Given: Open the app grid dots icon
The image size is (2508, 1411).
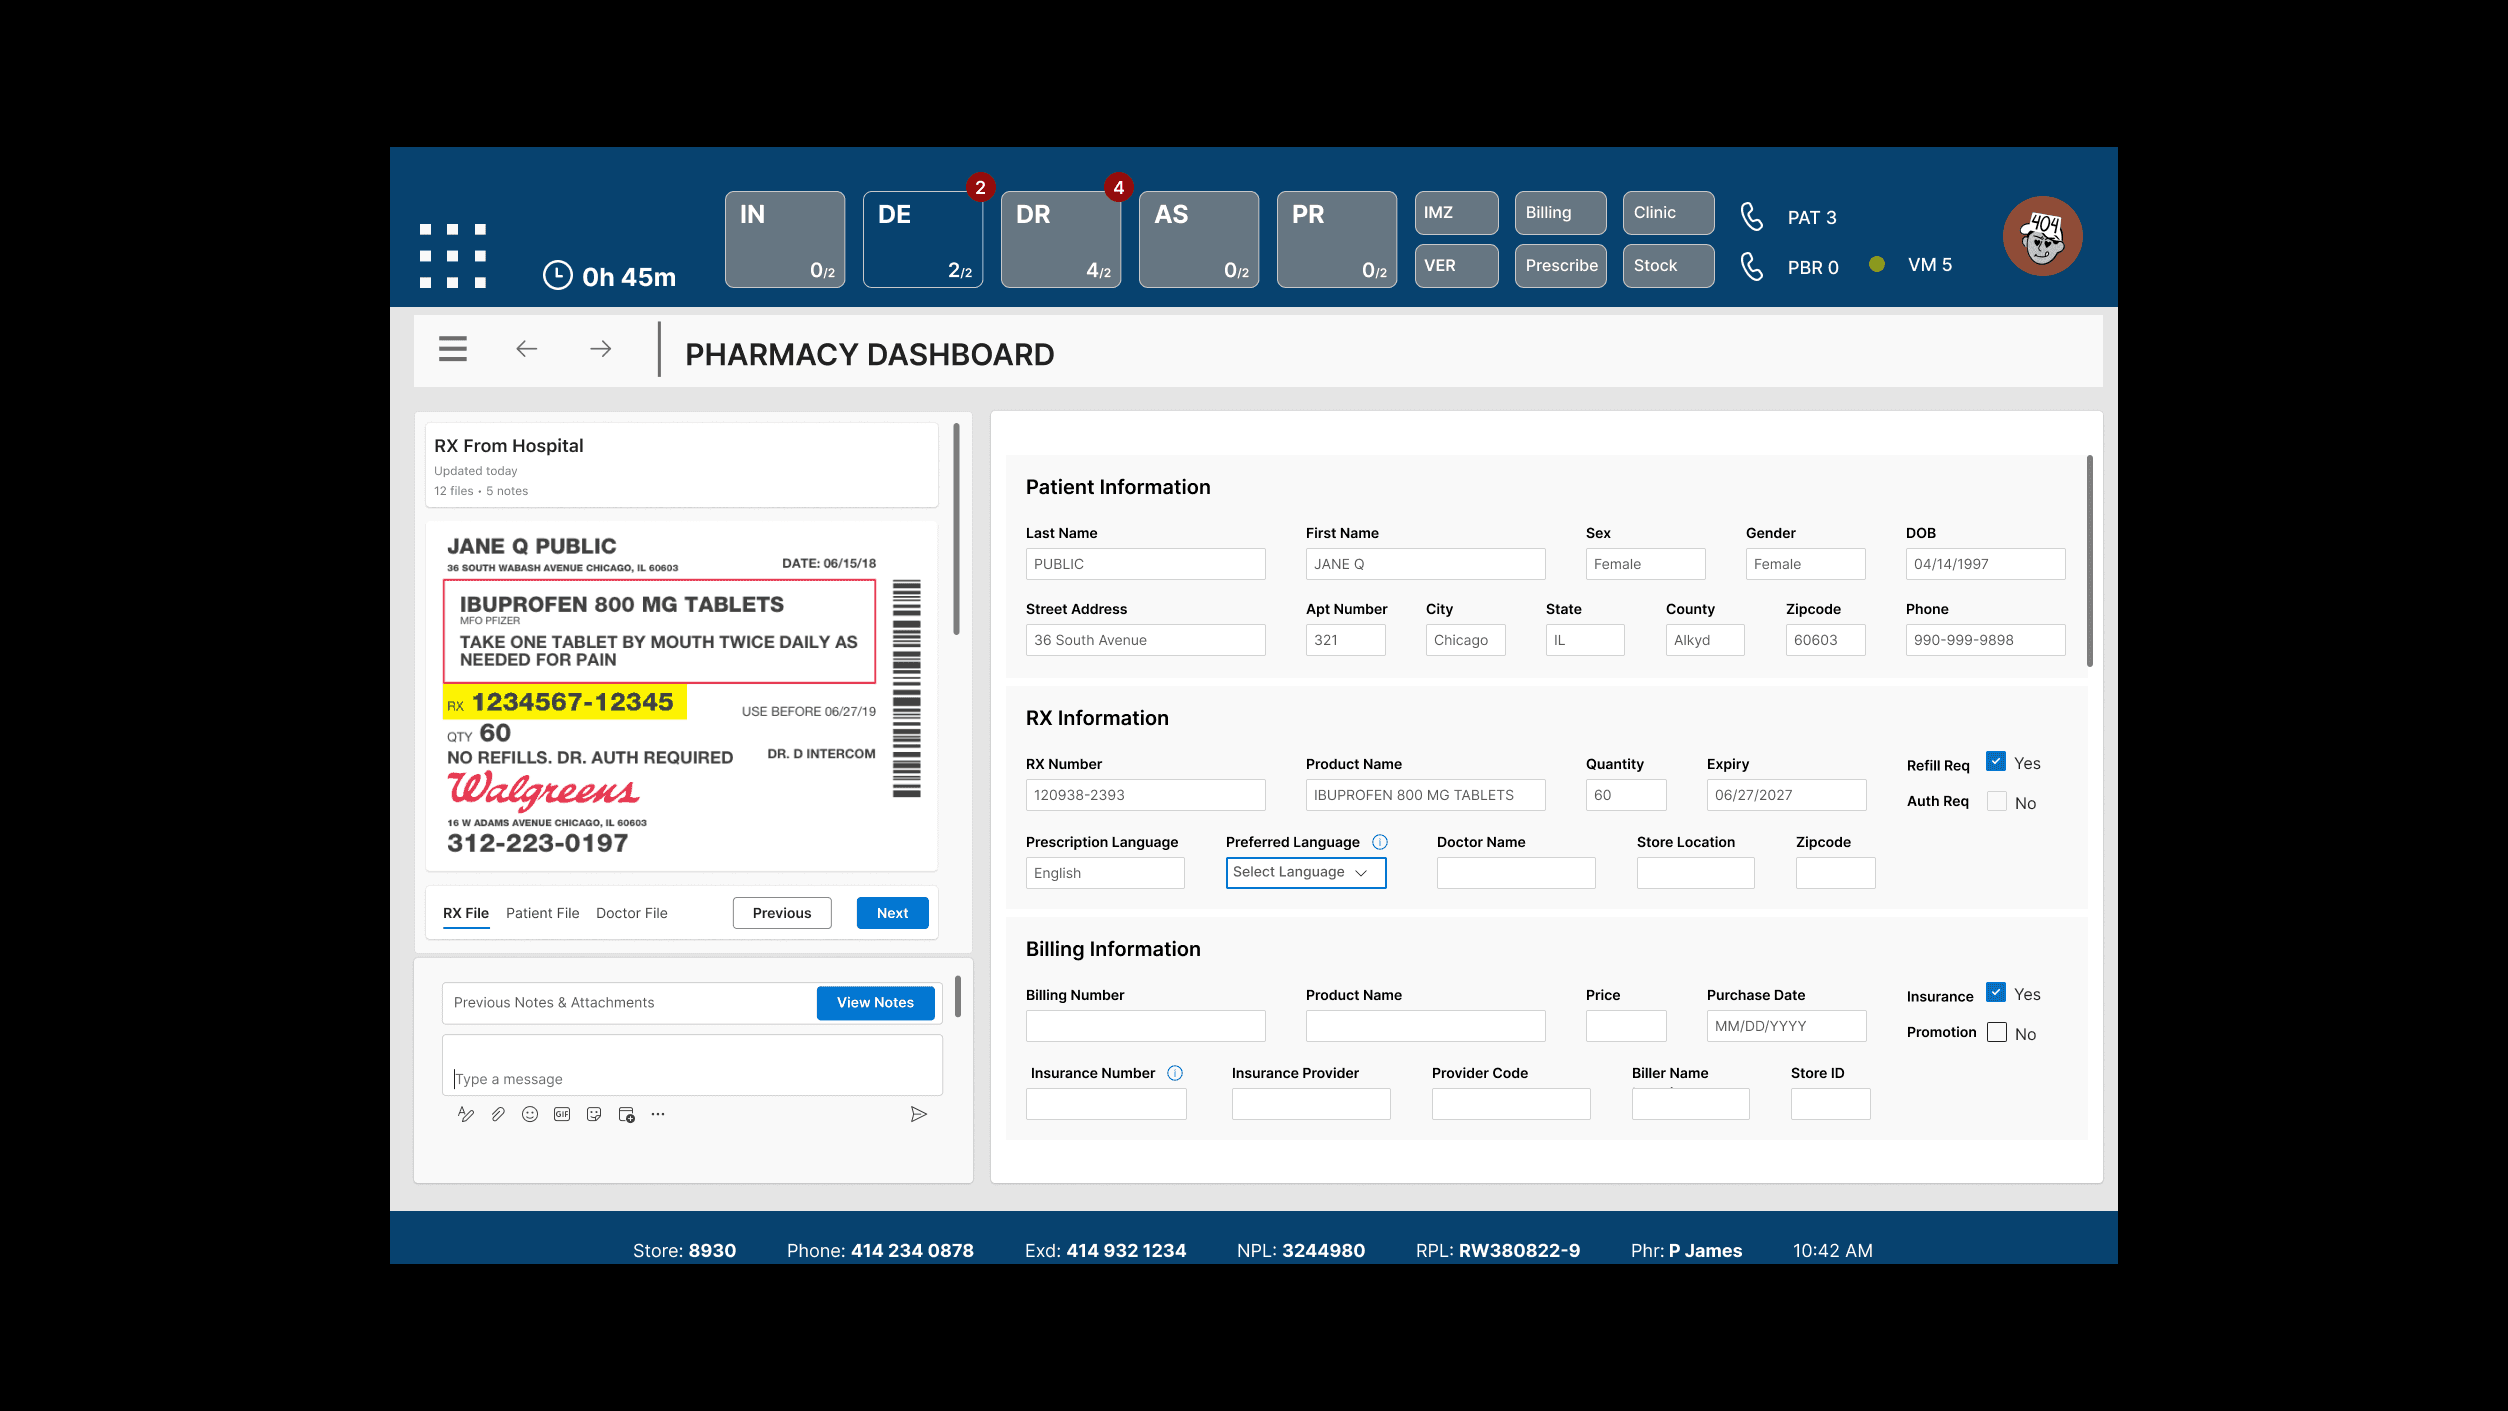Looking at the screenshot, I should point(453,256).
